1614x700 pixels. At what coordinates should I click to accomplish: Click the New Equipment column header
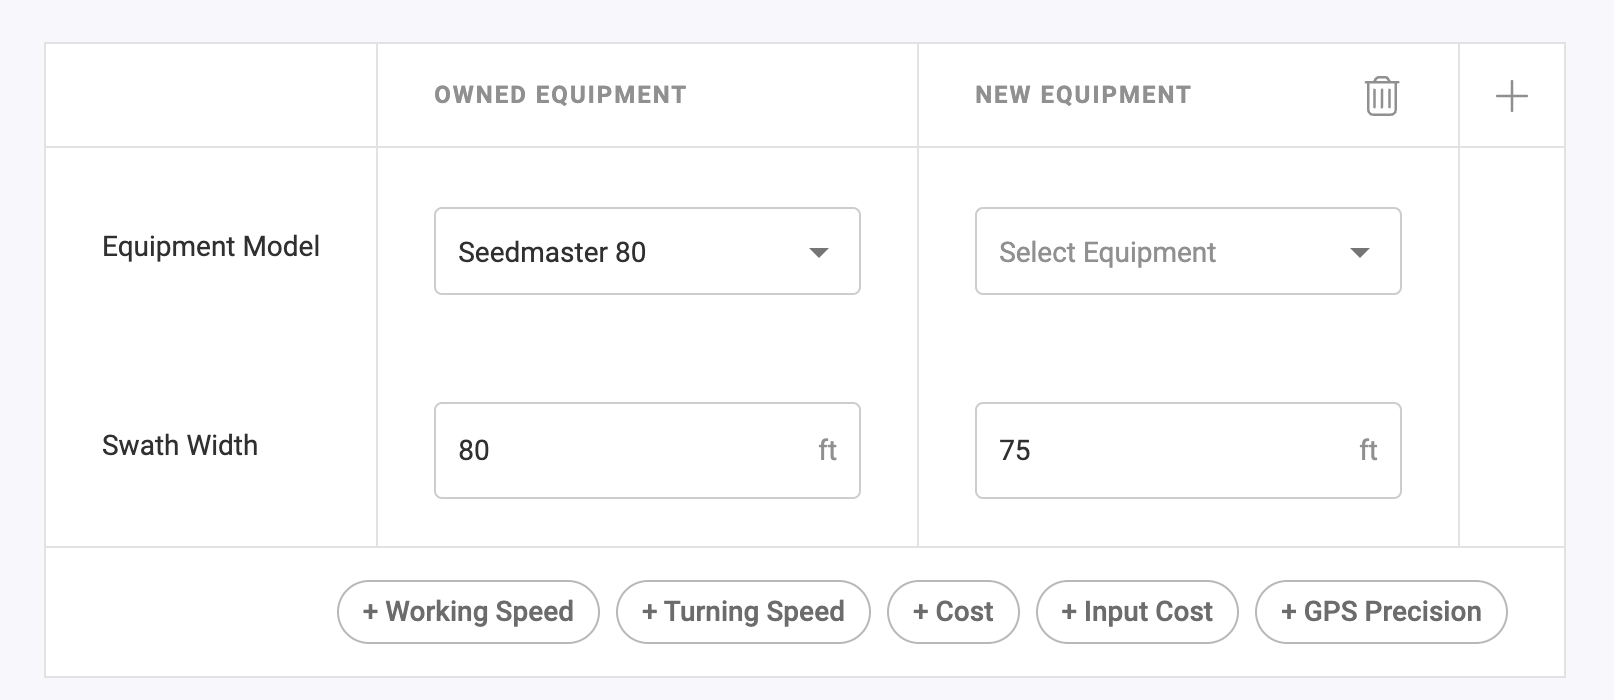[x=1083, y=95]
